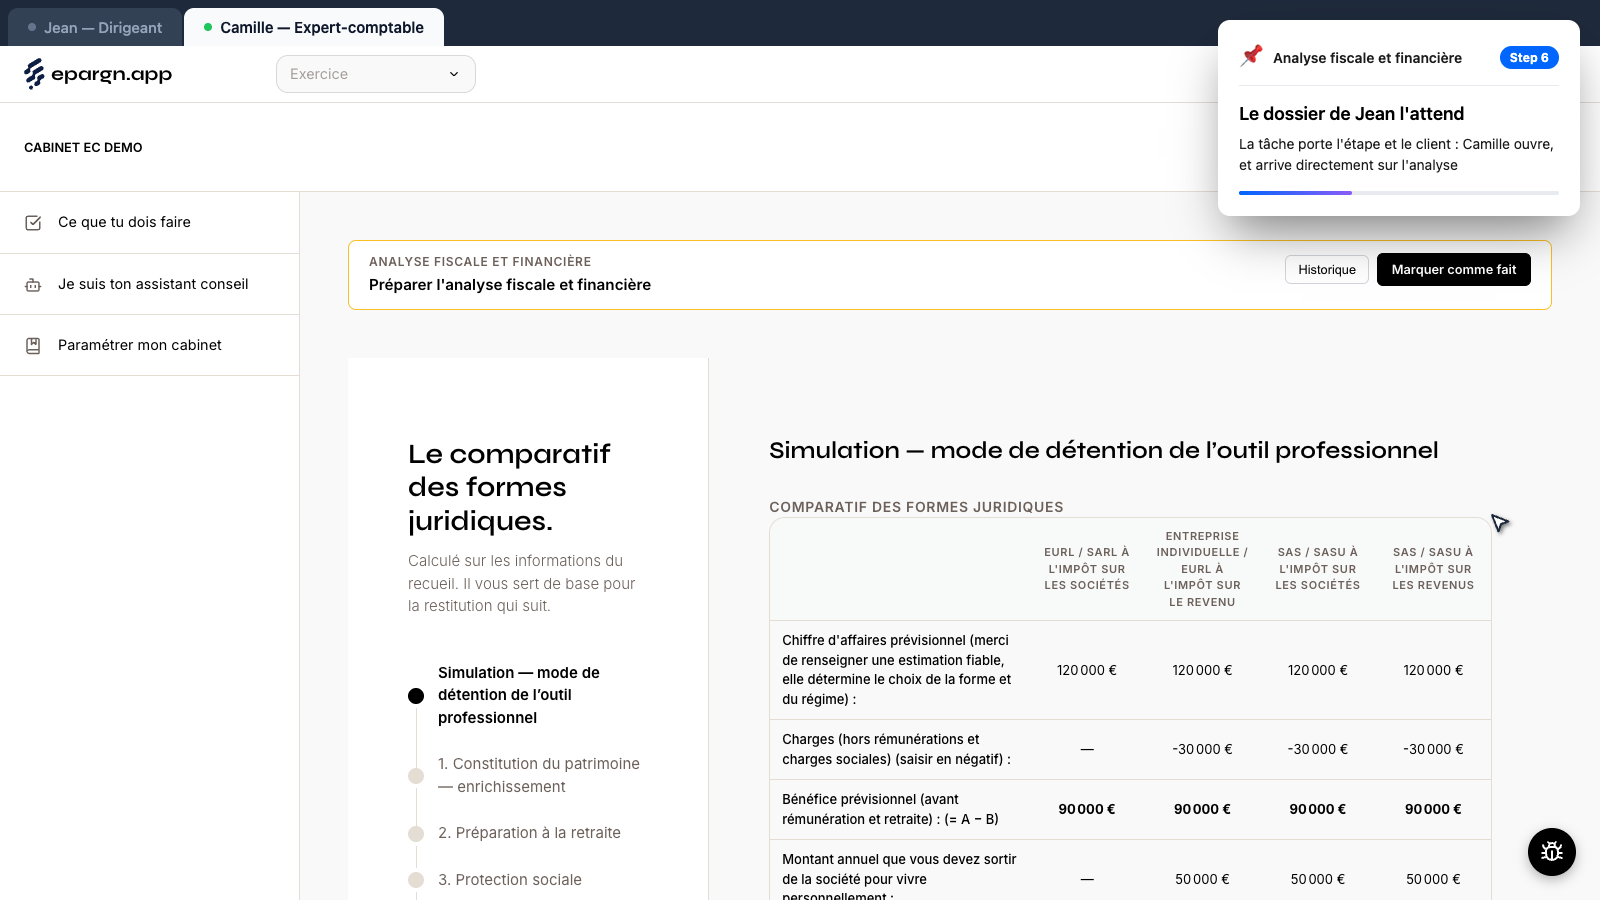Click the tour progress bar in popup
This screenshot has width=1600, height=900.
[x=1399, y=193]
